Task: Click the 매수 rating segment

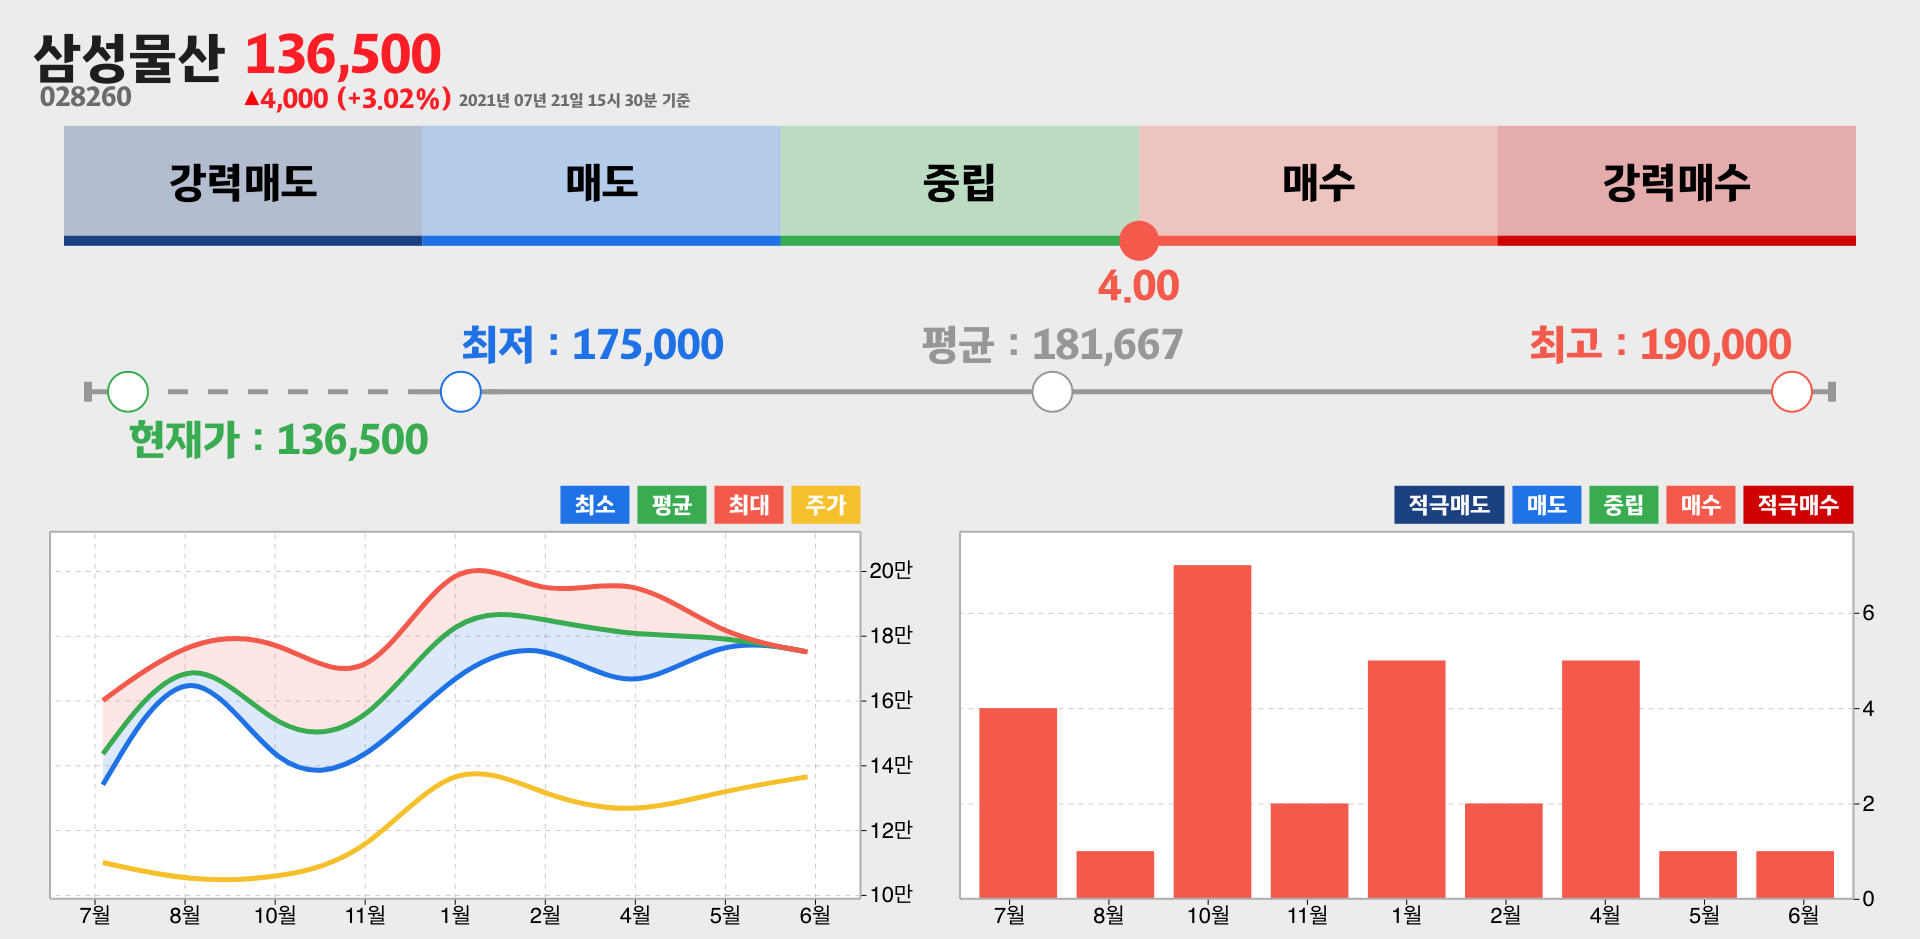Action: pos(1318,185)
